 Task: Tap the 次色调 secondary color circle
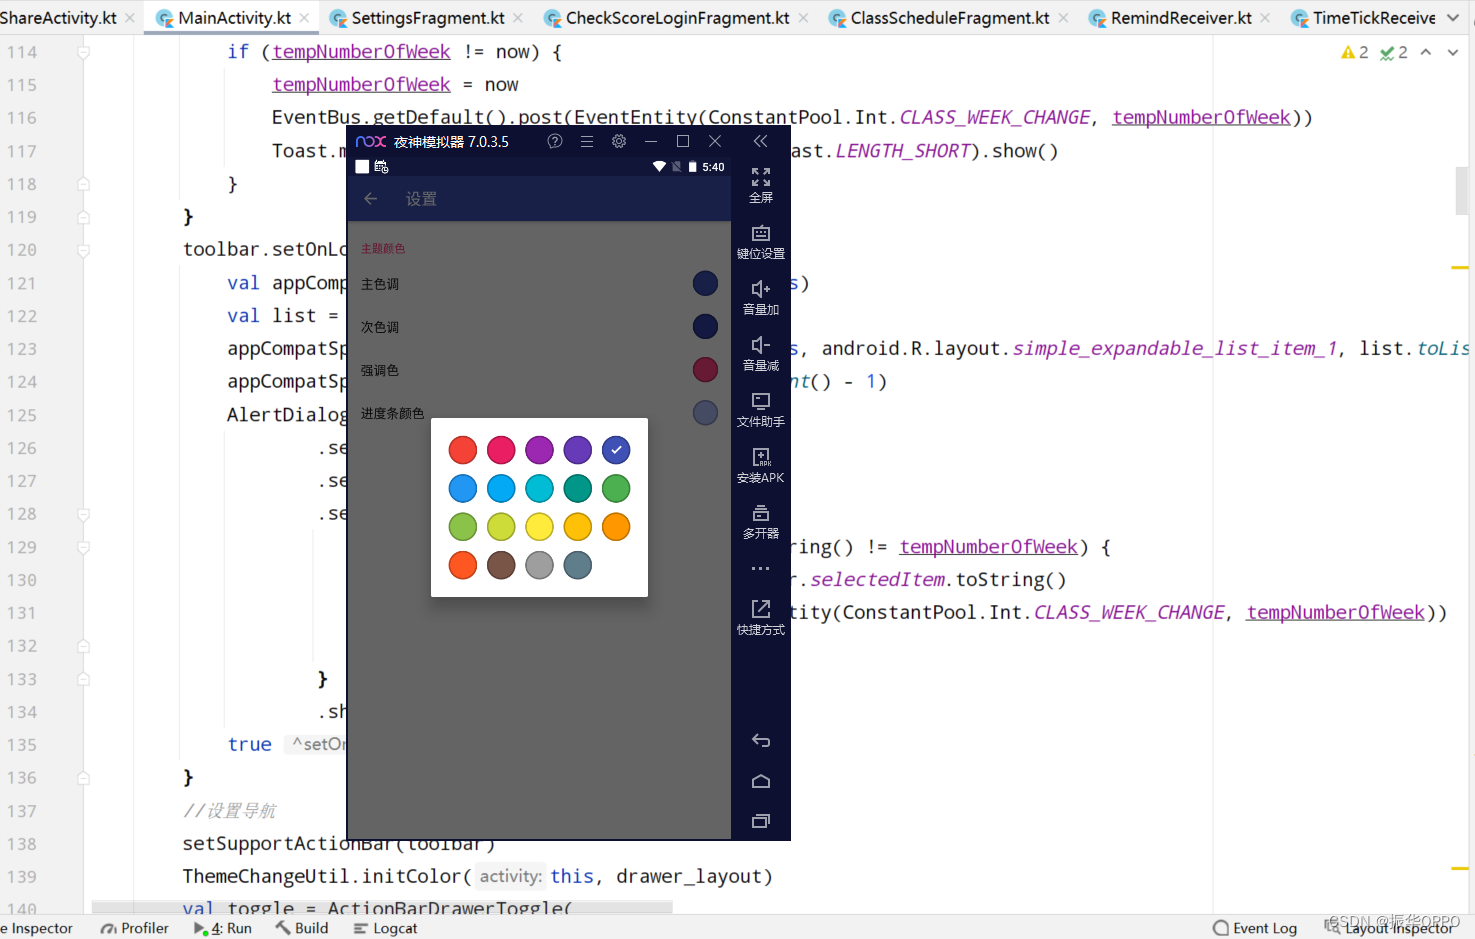pos(705,327)
